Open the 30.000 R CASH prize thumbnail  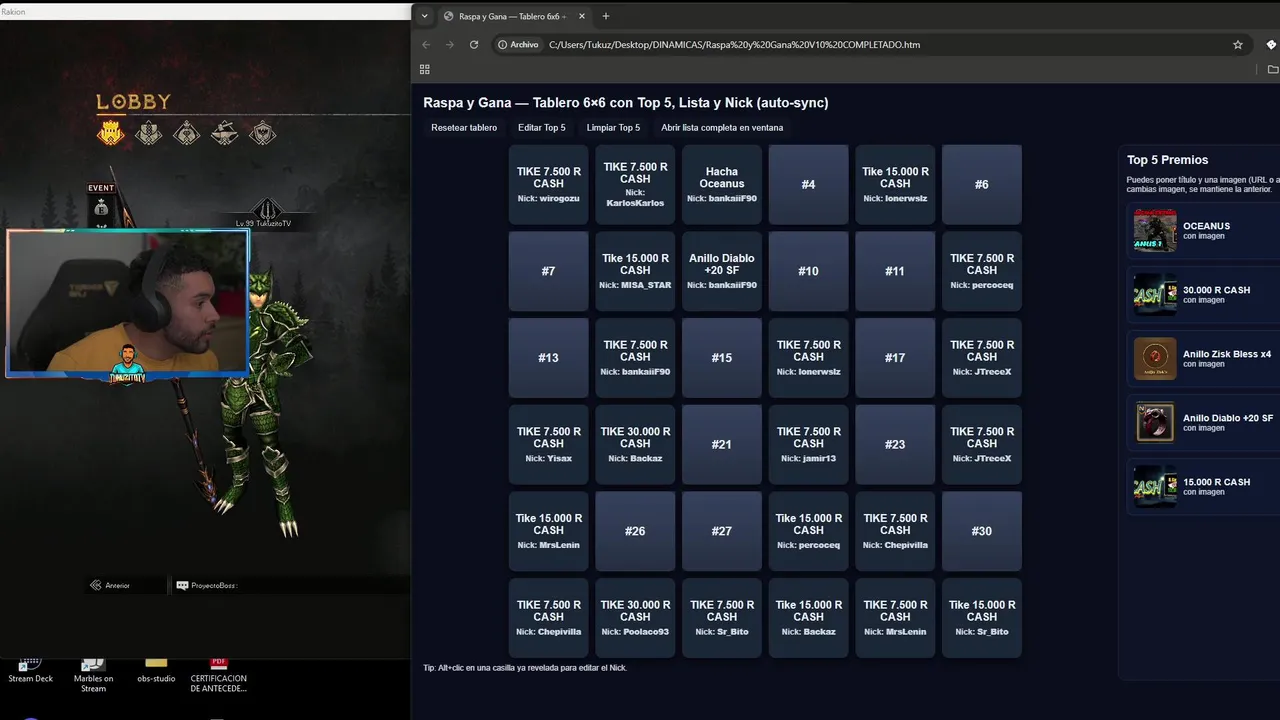pos(1155,294)
